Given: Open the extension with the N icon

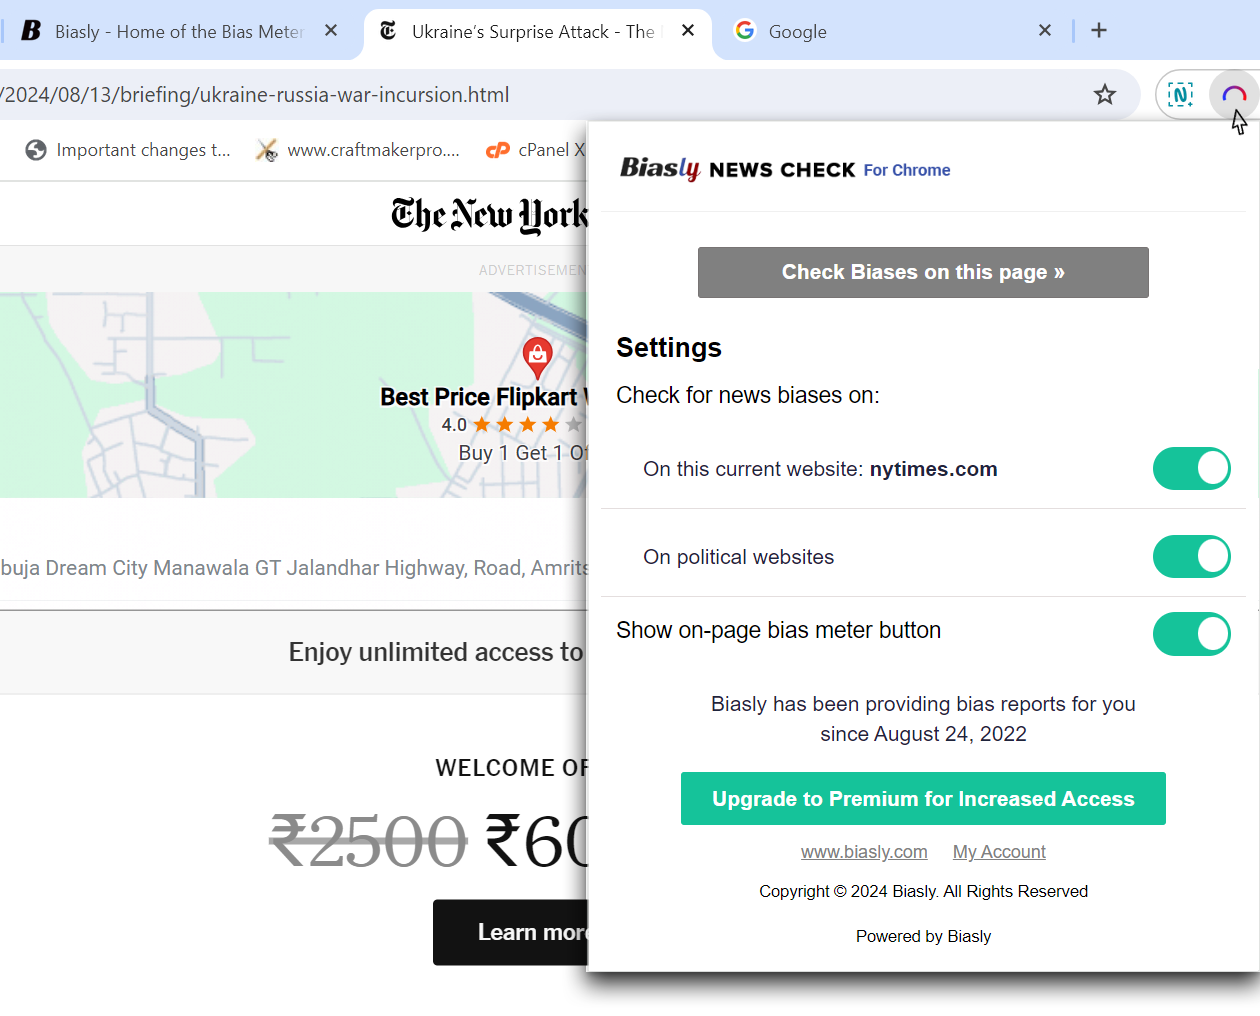Looking at the screenshot, I should coord(1180,95).
